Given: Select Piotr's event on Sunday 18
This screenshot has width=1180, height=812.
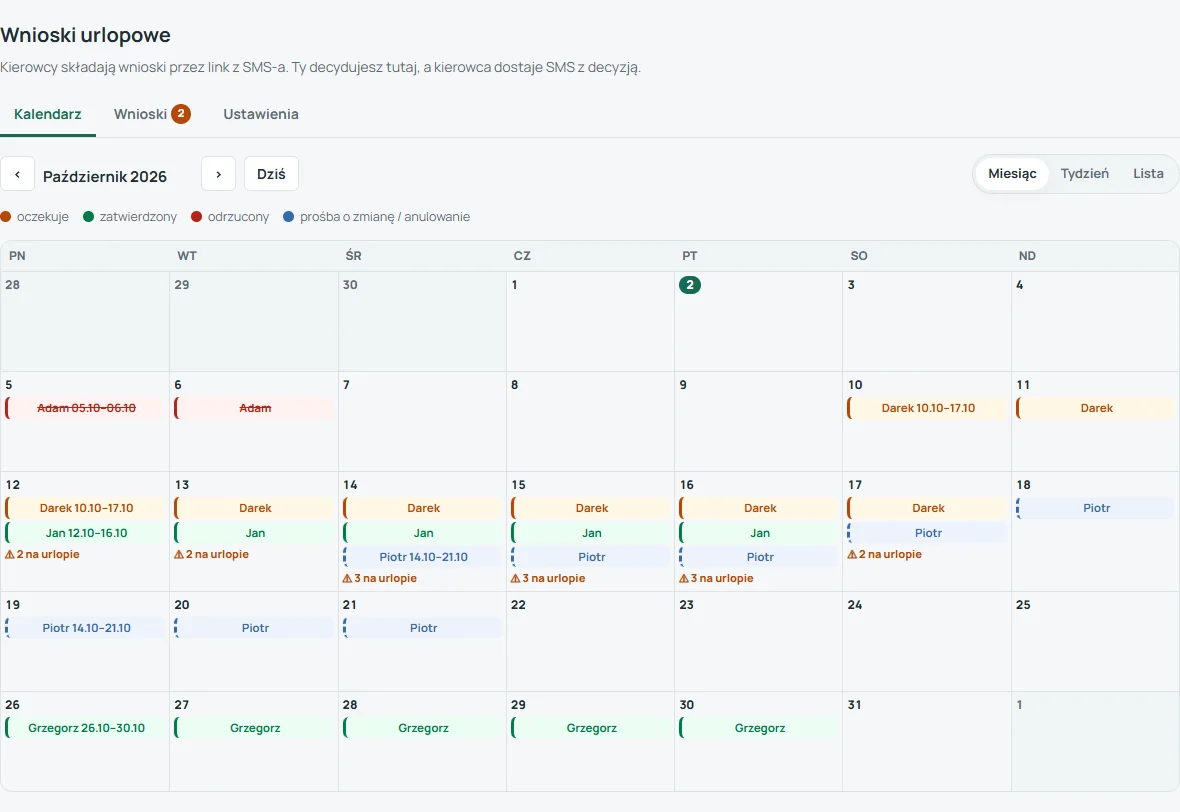Looking at the screenshot, I should coord(1096,508).
